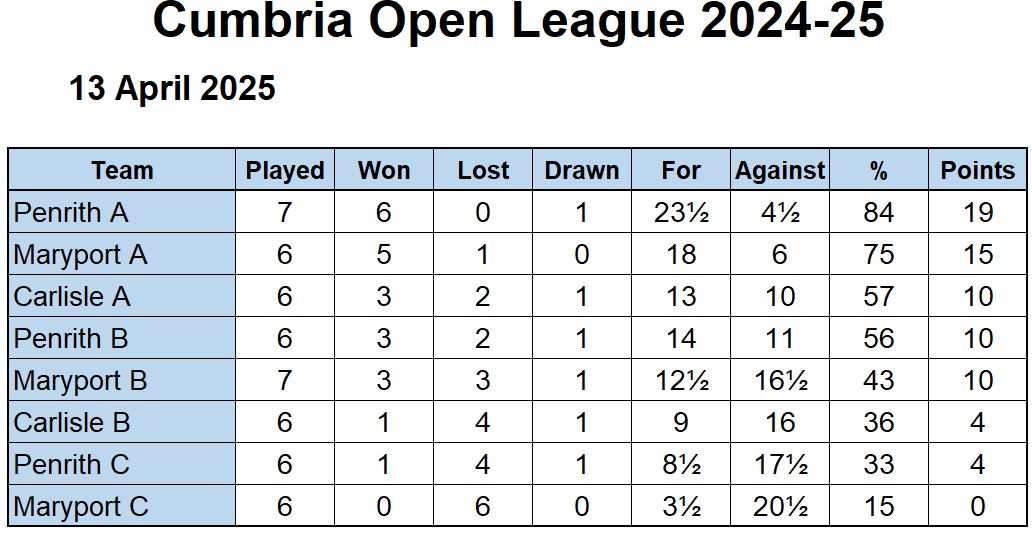1032x533 pixels.
Task: Select the Played column header
Action: click(285, 170)
